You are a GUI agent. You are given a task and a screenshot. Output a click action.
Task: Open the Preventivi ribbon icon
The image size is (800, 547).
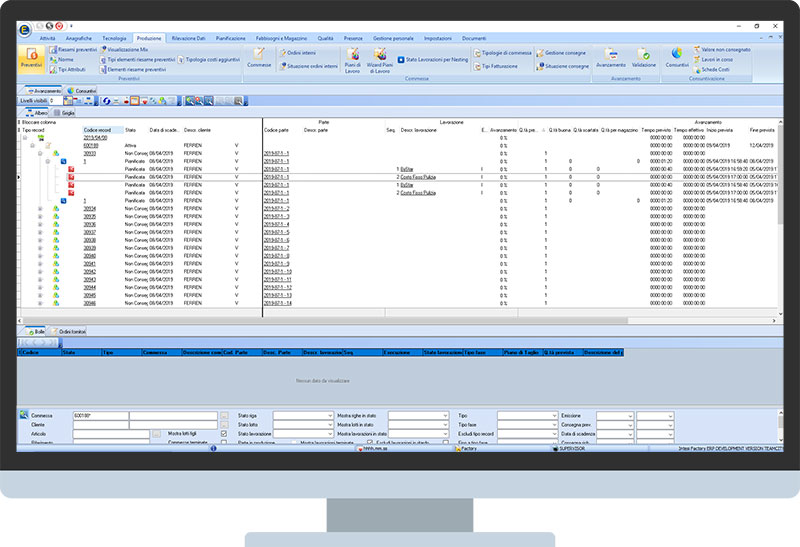tap(31, 58)
